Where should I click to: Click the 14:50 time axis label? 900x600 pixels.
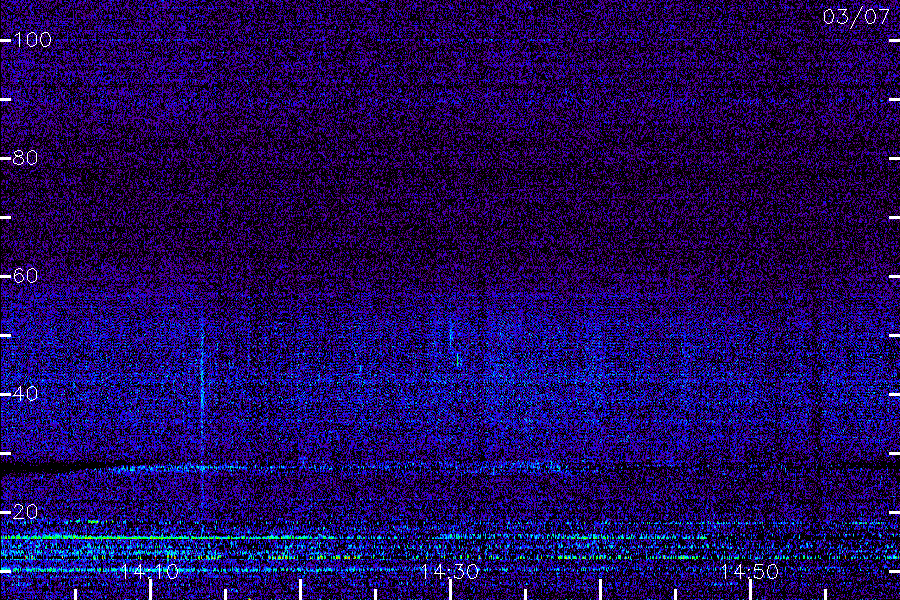[x=750, y=572]
